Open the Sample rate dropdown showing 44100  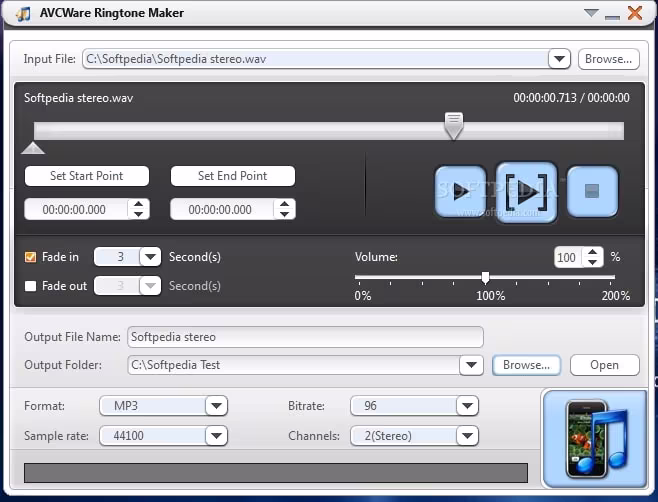pos(217,436)
